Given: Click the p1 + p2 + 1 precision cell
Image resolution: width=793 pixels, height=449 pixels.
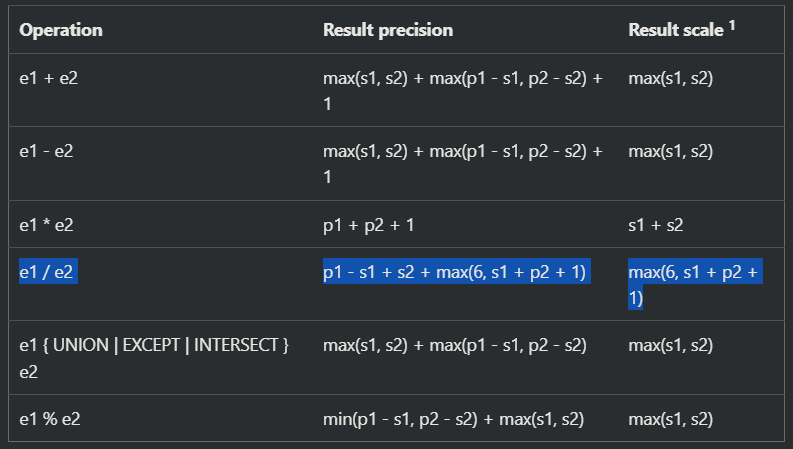Looking at the screenshot, I should tap(369, 226).
